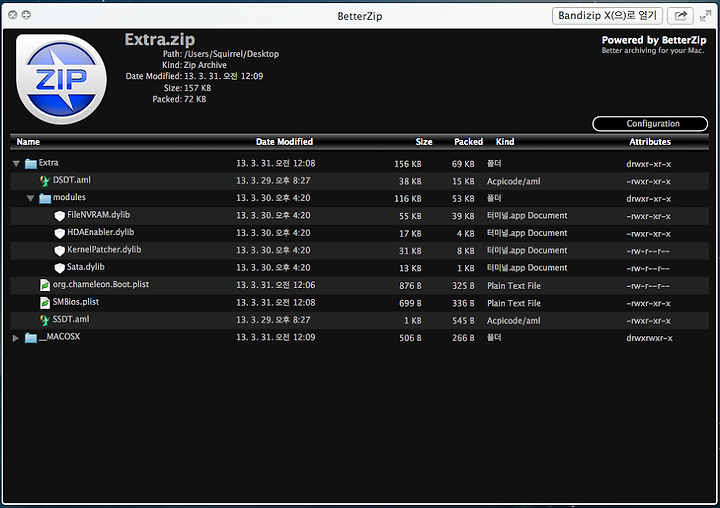Viewport: 720px width, 508px height.
Task: Sort by the Packed column header
Action: (468, 142)
